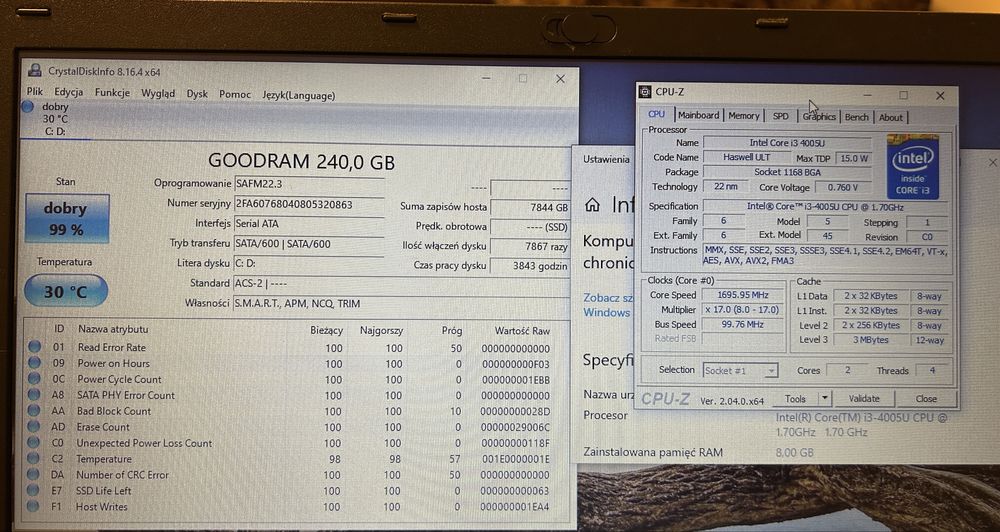Click the 30 °C temperature indicator
Screen dimensions: 1000x532
66,292
